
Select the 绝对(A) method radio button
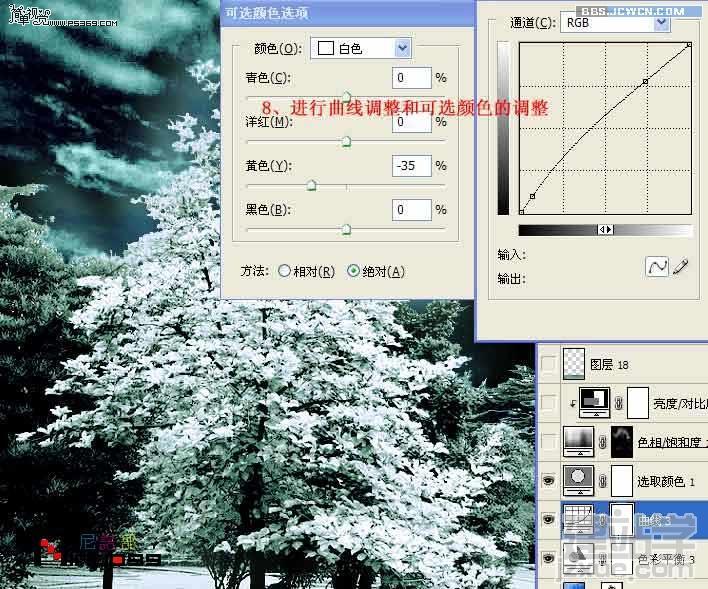point(353,271)
